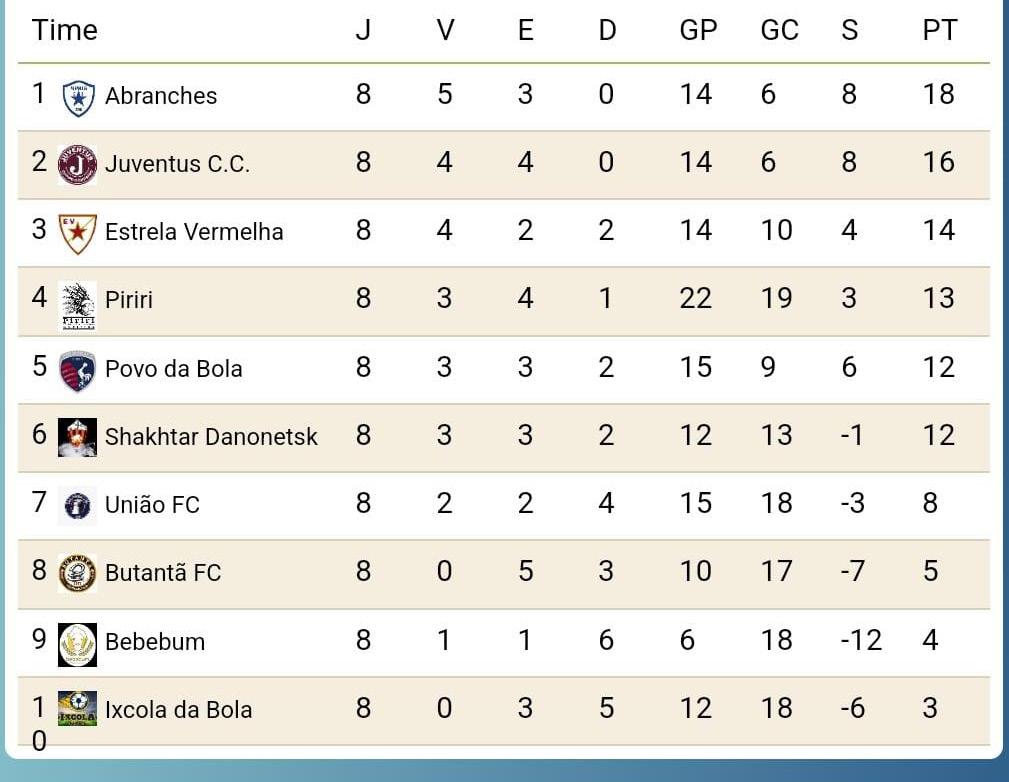This screenshot has width=1009, height=782.
Task: Click the Ixcola da Bola badge
Action: pyautogui.click(x=77, y=708)
